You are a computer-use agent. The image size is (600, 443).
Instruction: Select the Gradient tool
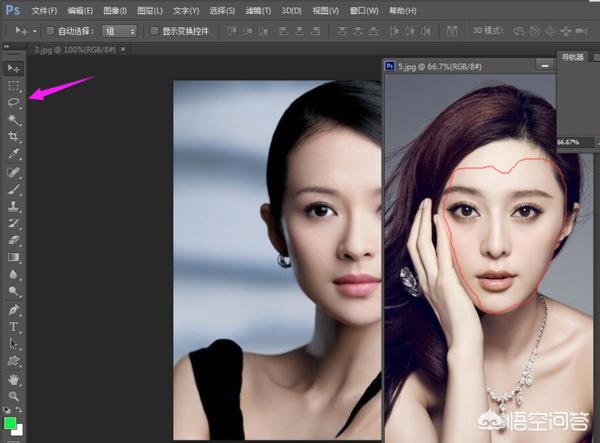[13, 257]
